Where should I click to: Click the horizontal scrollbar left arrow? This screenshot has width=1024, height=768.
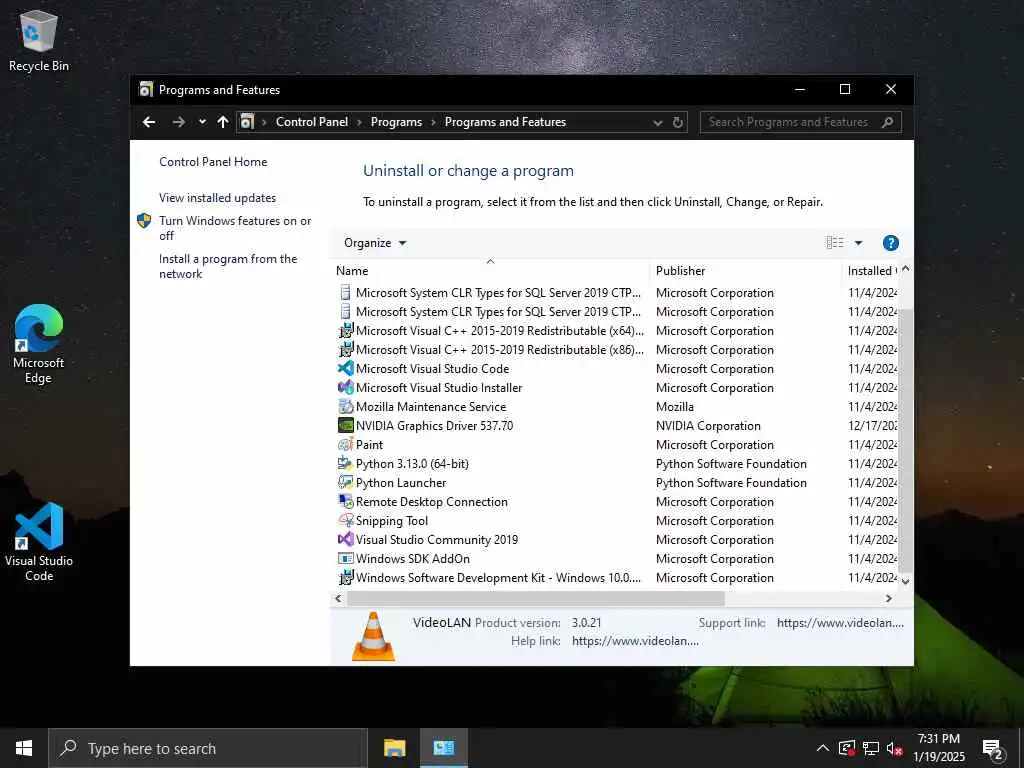(x=338, y=598)
